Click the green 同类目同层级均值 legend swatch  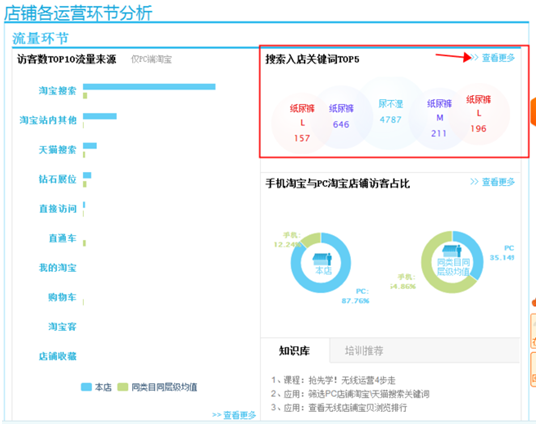point(123,387)
